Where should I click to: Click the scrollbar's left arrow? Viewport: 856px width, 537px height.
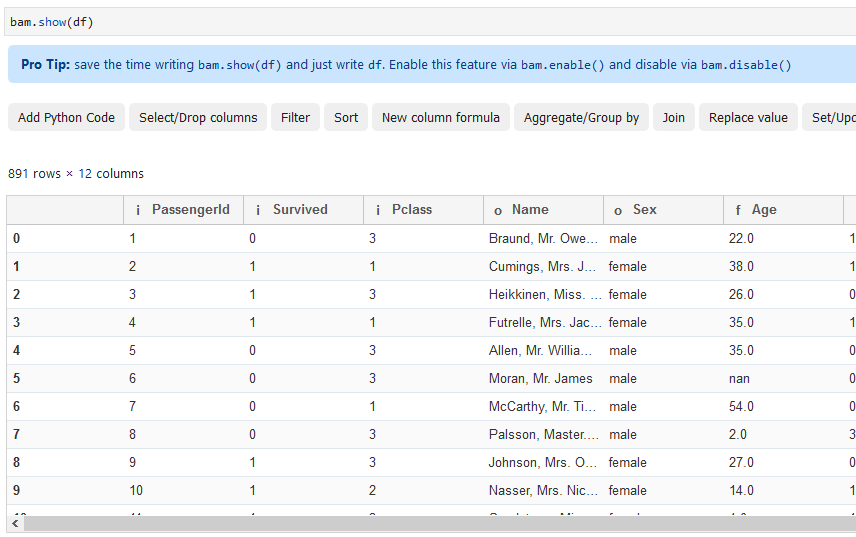pyautogui.click(x=13, y=524)
